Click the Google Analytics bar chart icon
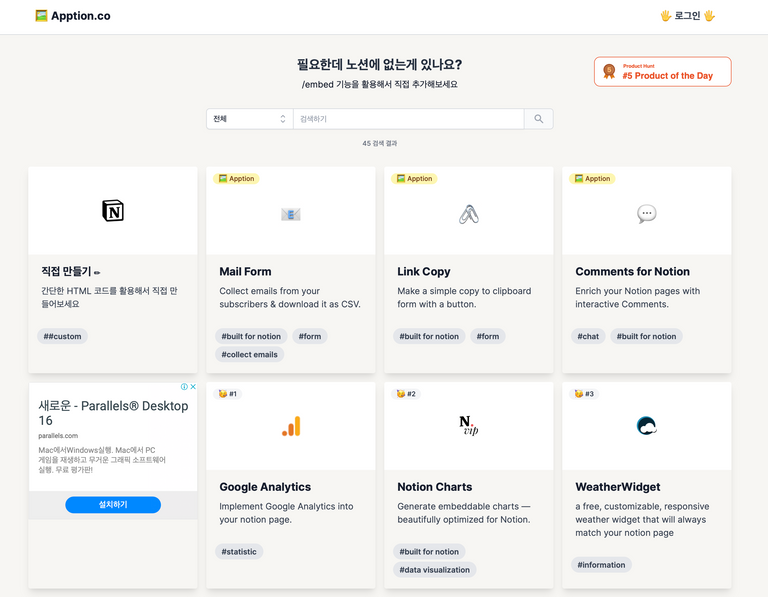The image size is (768, 597). (291, 427)
